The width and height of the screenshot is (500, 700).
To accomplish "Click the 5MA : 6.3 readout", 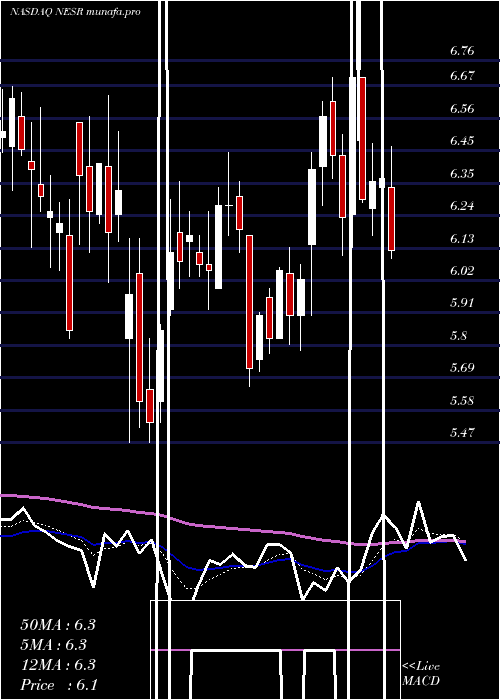I will click(54, 645).
